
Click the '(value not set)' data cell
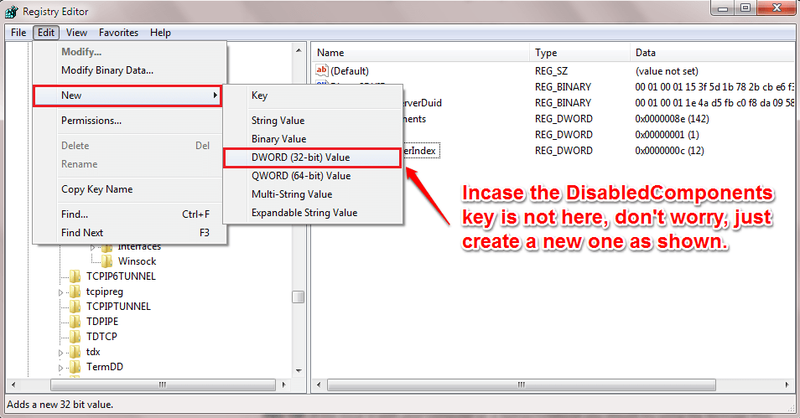666,71
